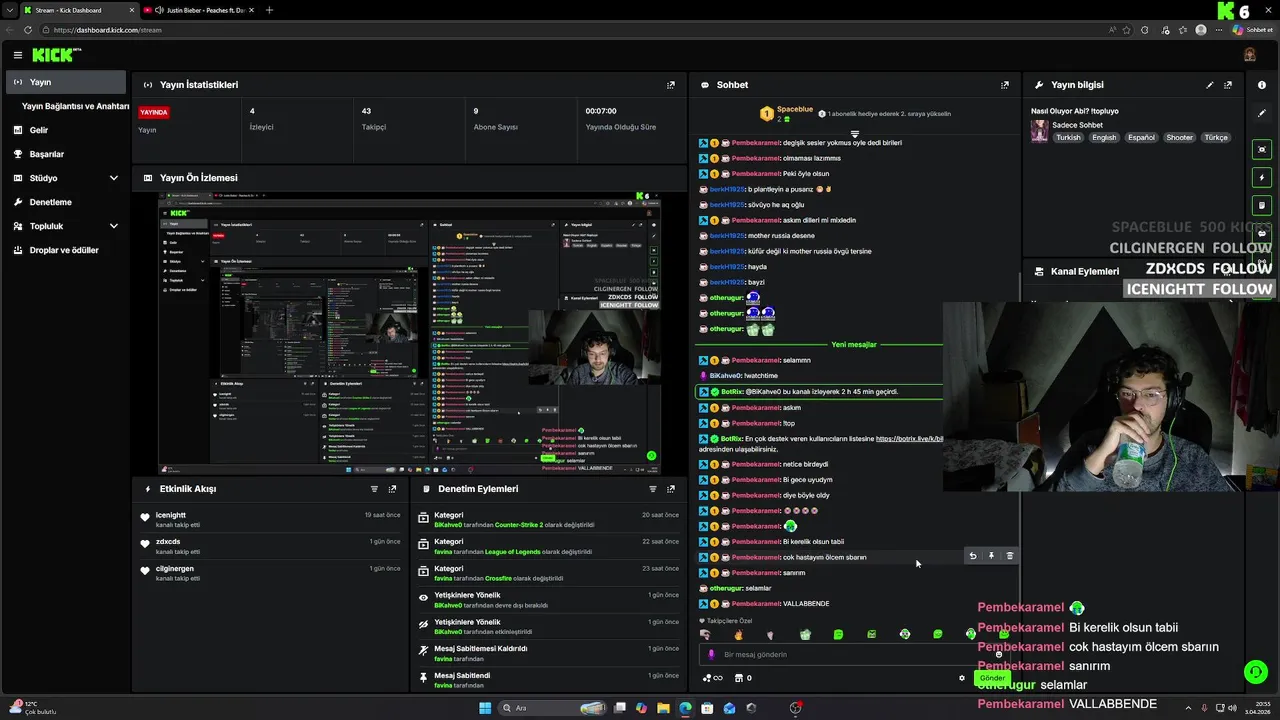The image size is (1280, 720).
Task: Open Denetleme in sidebar
Action: (x=66, y=202)
